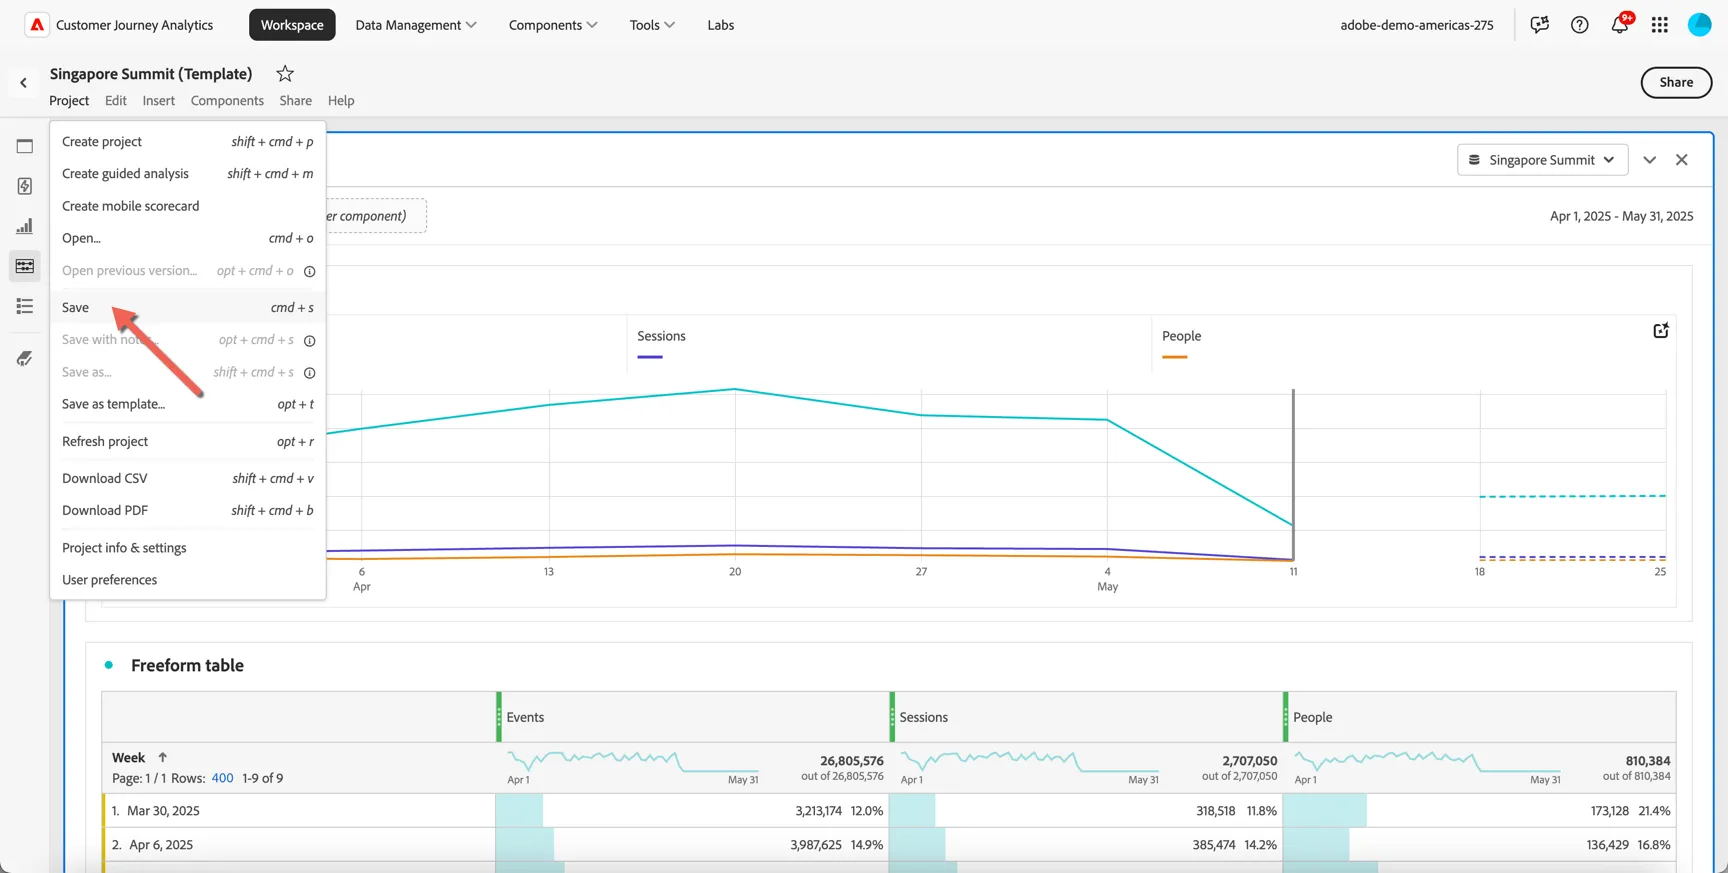
Task: Expand the Tools menu
Action: pos(652,25)
